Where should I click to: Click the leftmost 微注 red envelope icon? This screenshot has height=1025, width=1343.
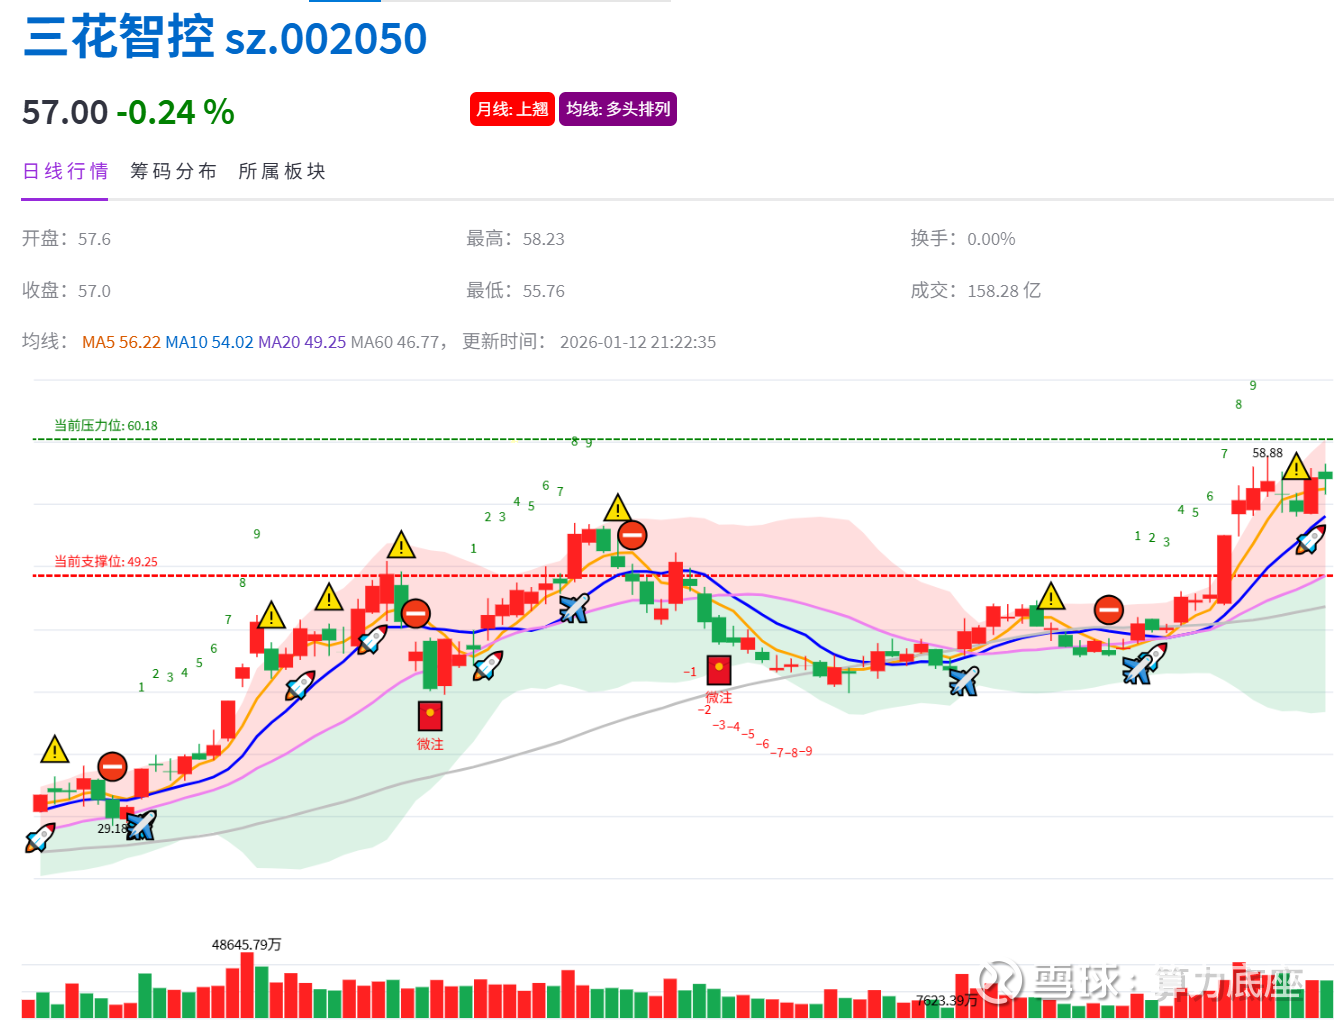coord(430,716)
